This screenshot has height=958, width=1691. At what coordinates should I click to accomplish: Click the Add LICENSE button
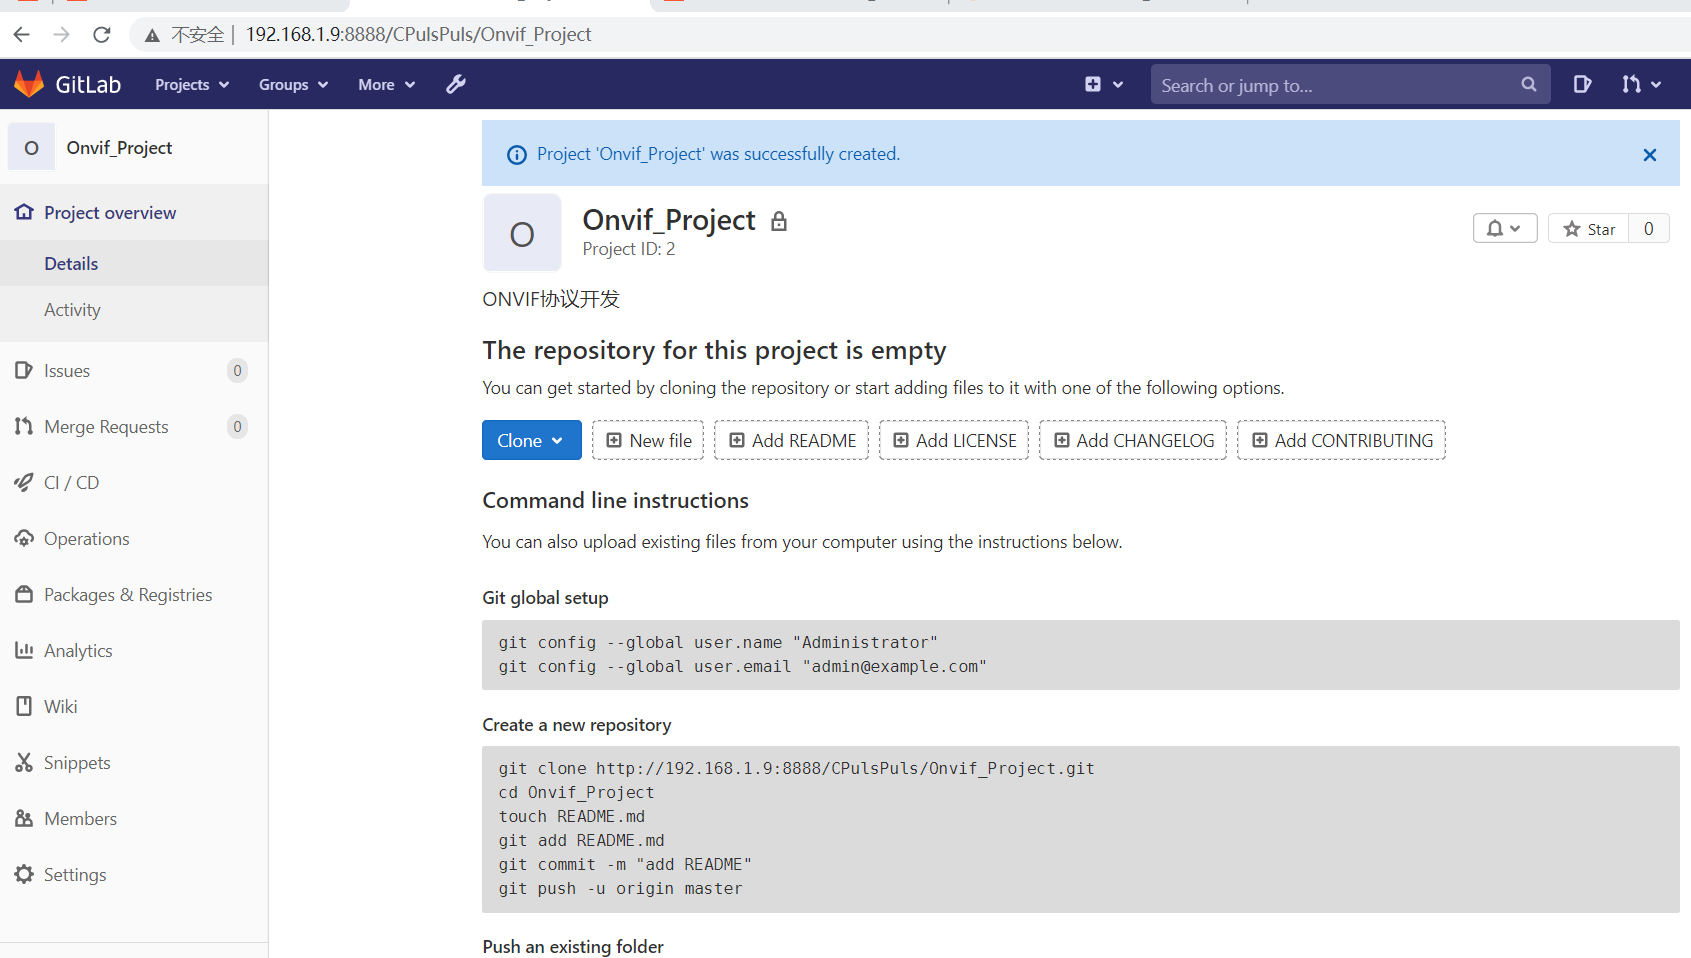(x=954, y=440)
